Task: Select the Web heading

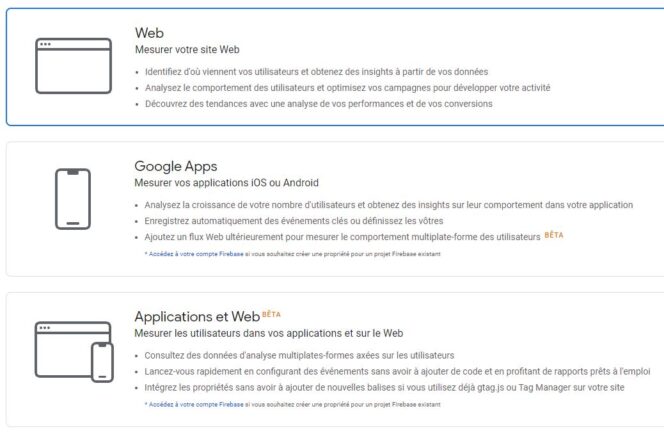Action: click(x=149, y=33)
